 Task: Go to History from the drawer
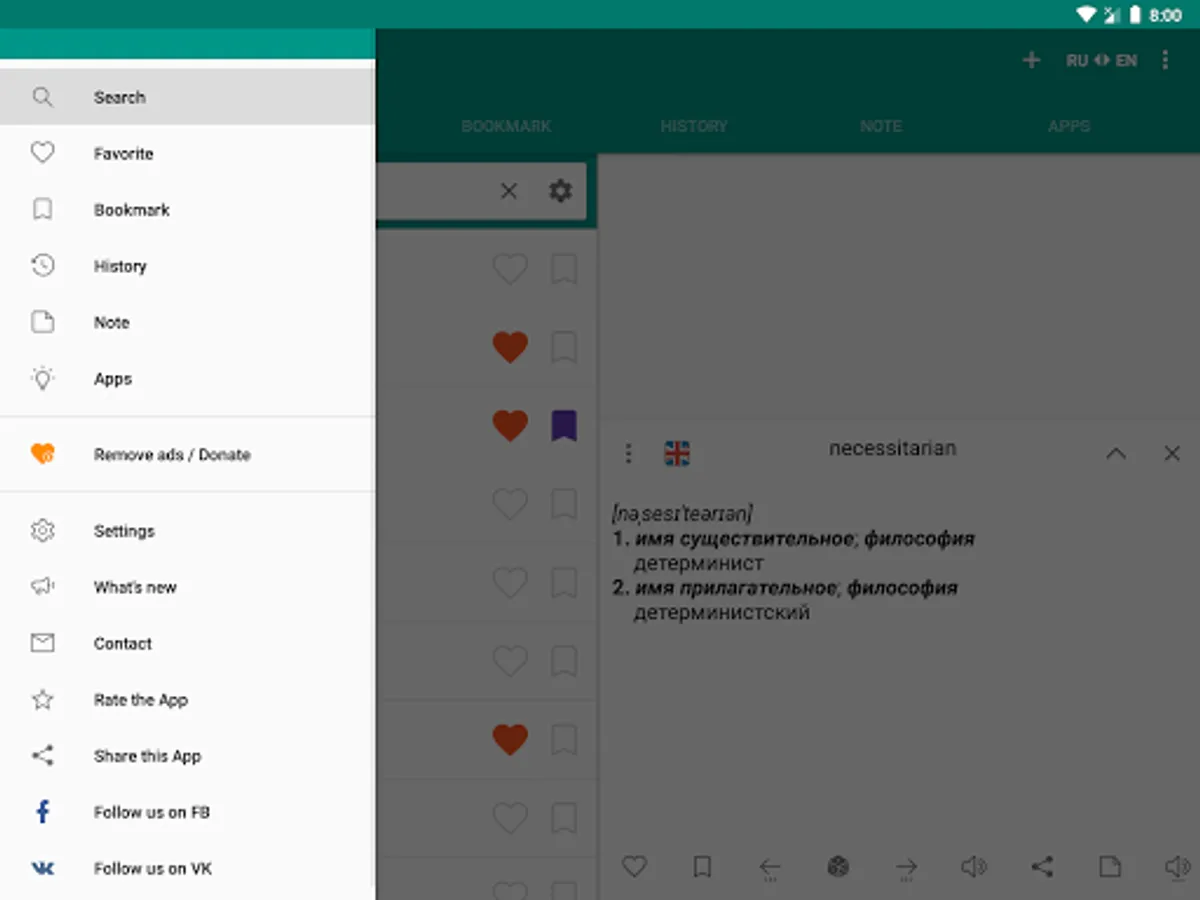coord(187,266)
